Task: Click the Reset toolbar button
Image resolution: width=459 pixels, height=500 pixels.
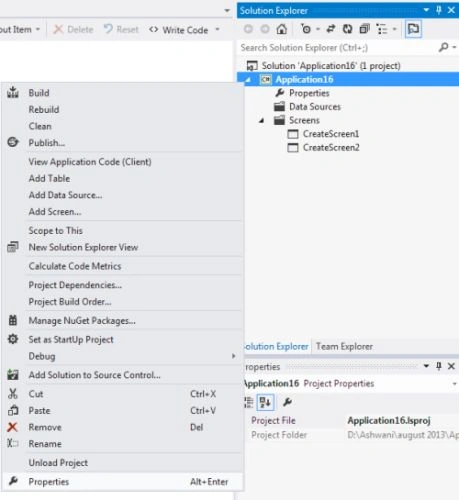Action: point(121,30)
